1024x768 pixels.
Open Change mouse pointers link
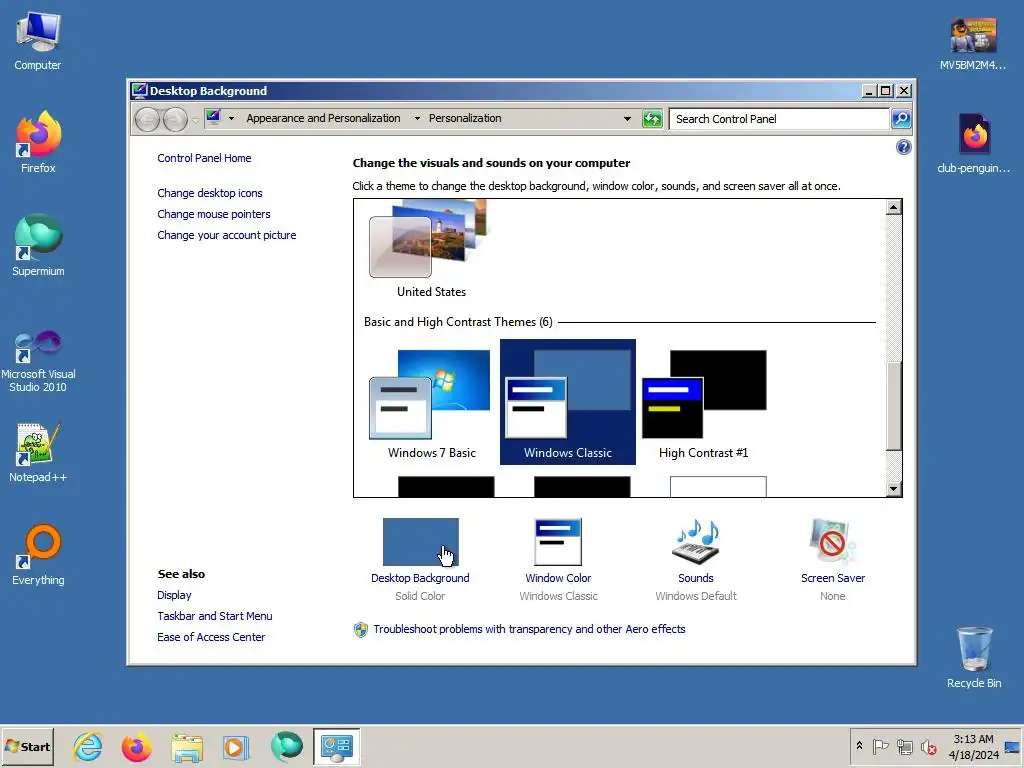(214, 214)
